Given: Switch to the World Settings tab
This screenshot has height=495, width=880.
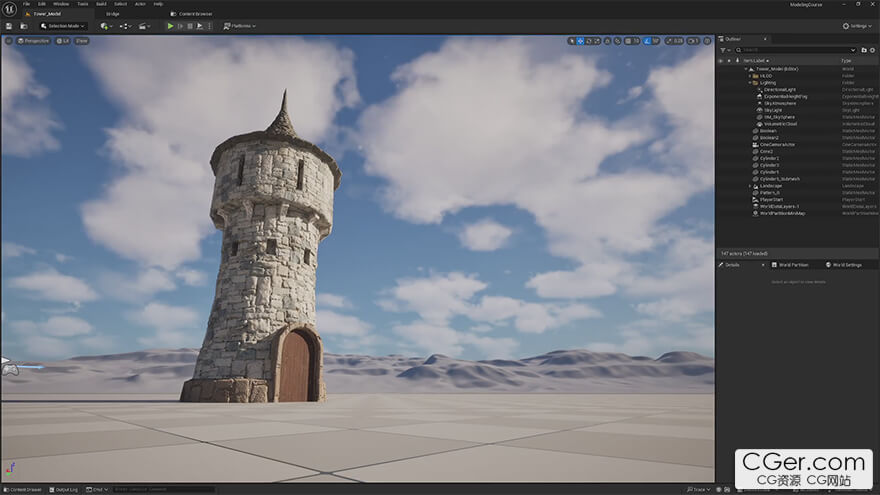Looking at the screenshot, I should [844, 265].
